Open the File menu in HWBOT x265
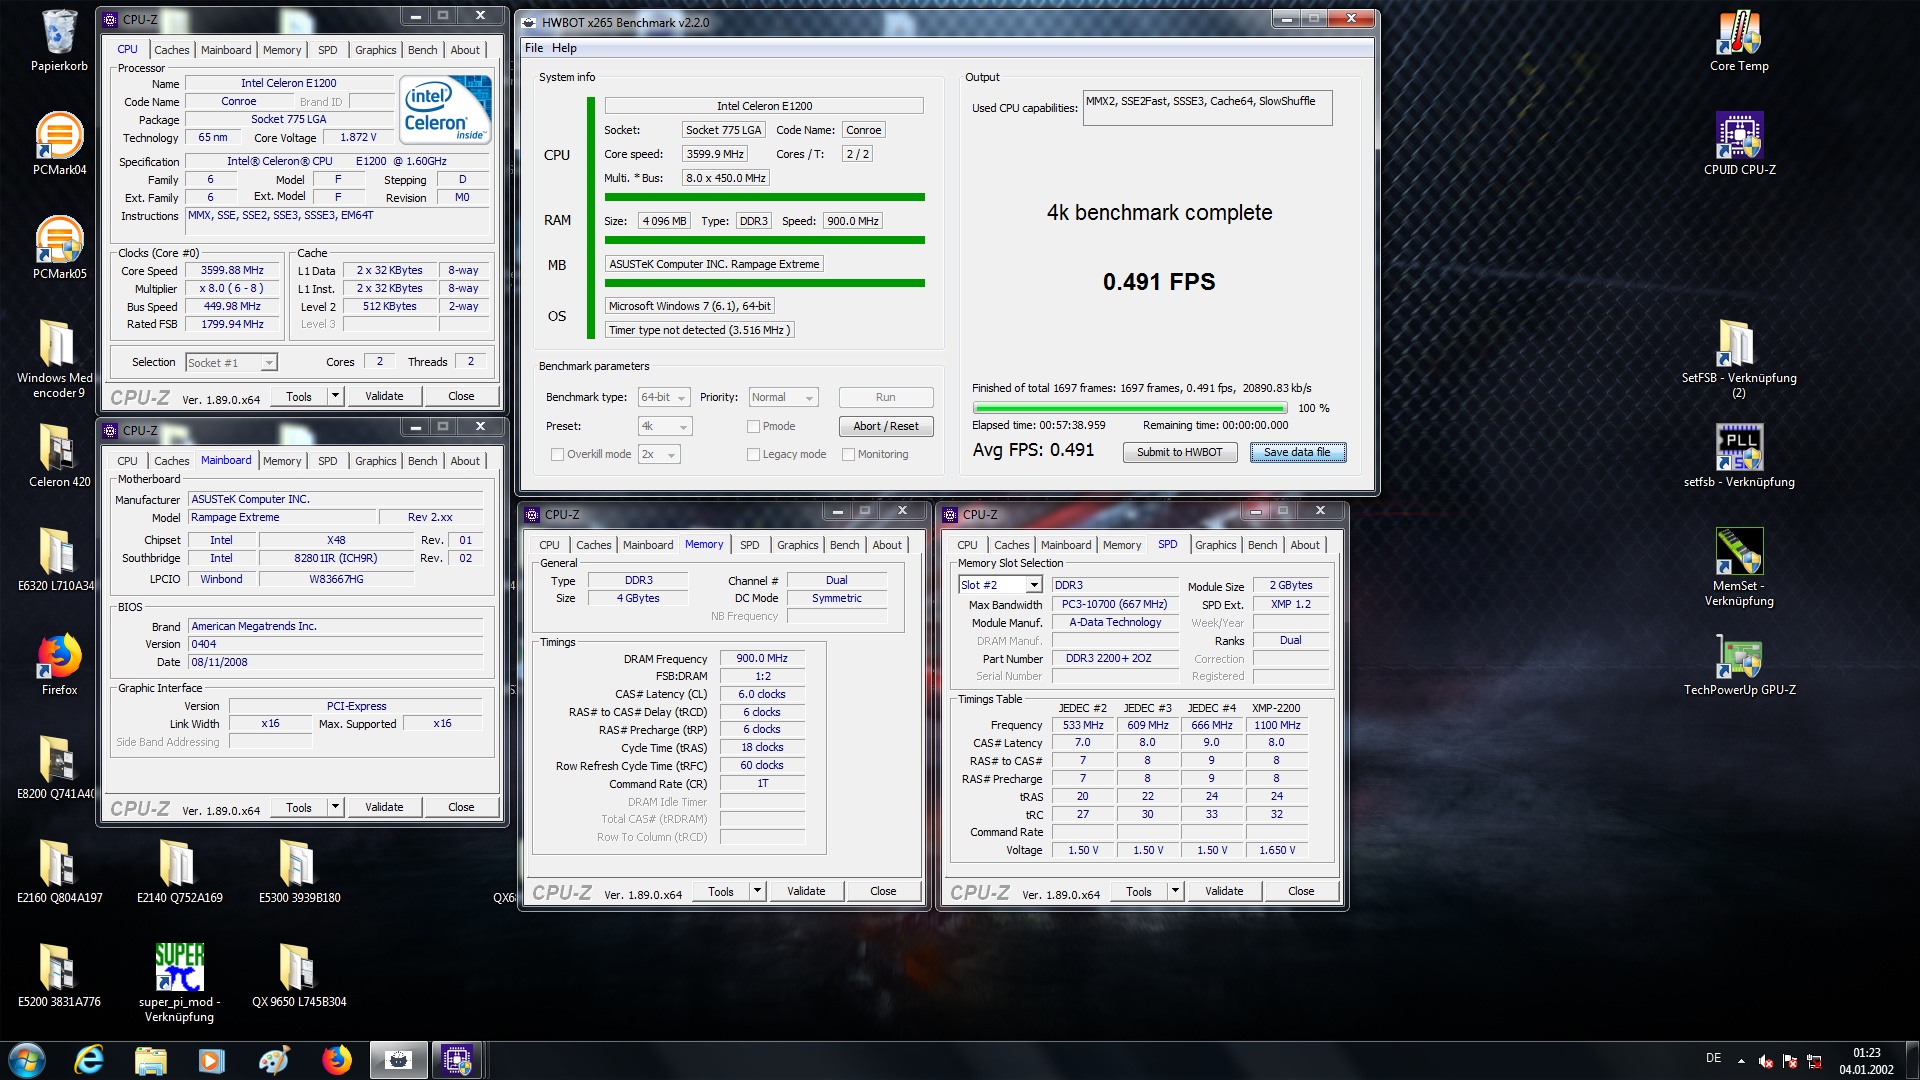Screen dimensions: 1920x1080 click(x=534, y=48)
